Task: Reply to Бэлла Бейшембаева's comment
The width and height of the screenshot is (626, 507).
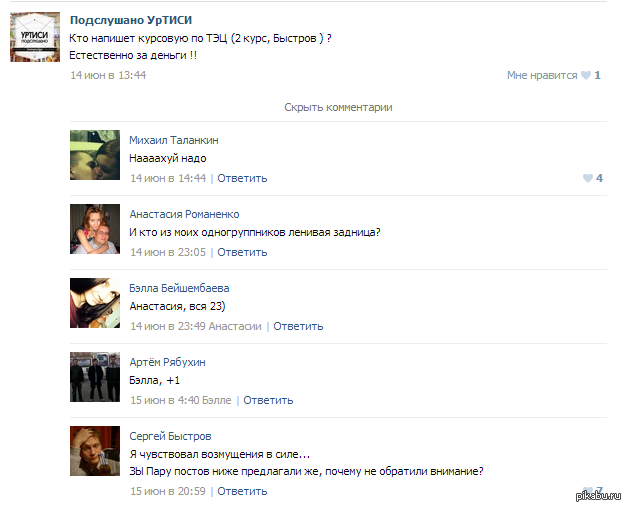Action: pyautogui.click(x=298, y=327)
